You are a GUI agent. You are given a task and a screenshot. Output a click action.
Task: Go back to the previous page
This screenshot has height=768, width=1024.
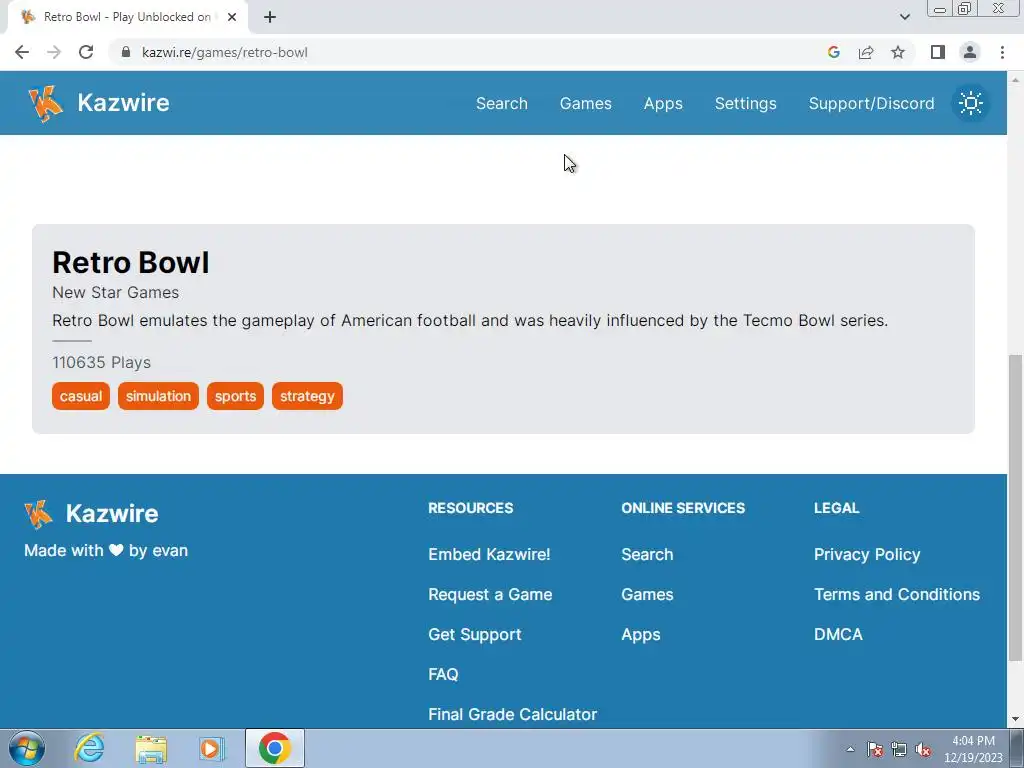tap(22, 52)
